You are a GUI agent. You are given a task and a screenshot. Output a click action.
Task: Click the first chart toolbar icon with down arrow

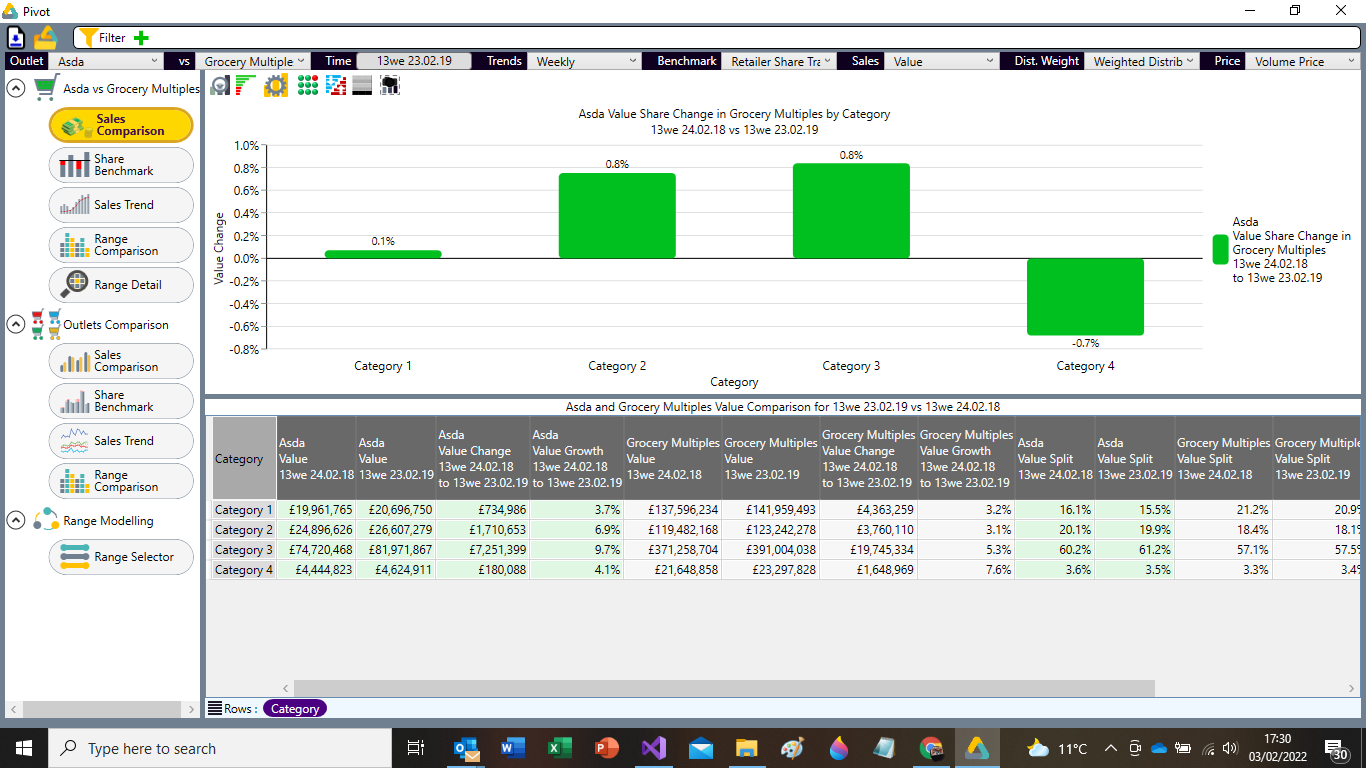[220, 86]
